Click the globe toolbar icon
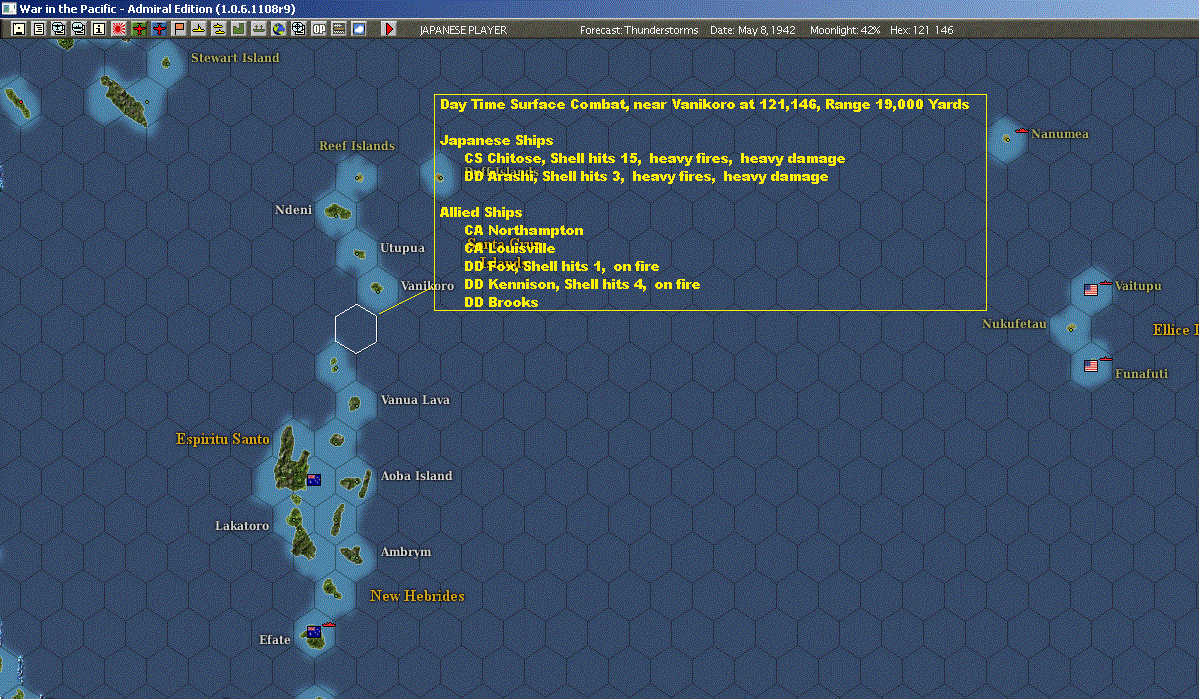The width and height of the screenshot is (1199, 699). click(279, 29)
